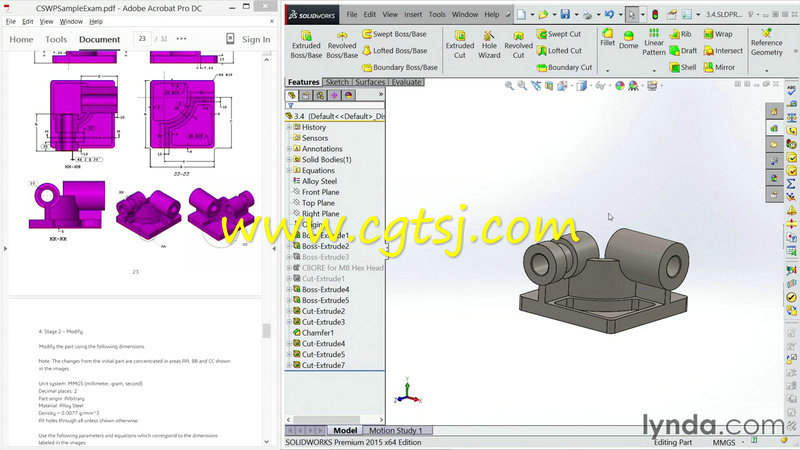The width and height of the screenshot is (800, 450).
Task: Apply the Fillet tool
Action: coord(607,38)
